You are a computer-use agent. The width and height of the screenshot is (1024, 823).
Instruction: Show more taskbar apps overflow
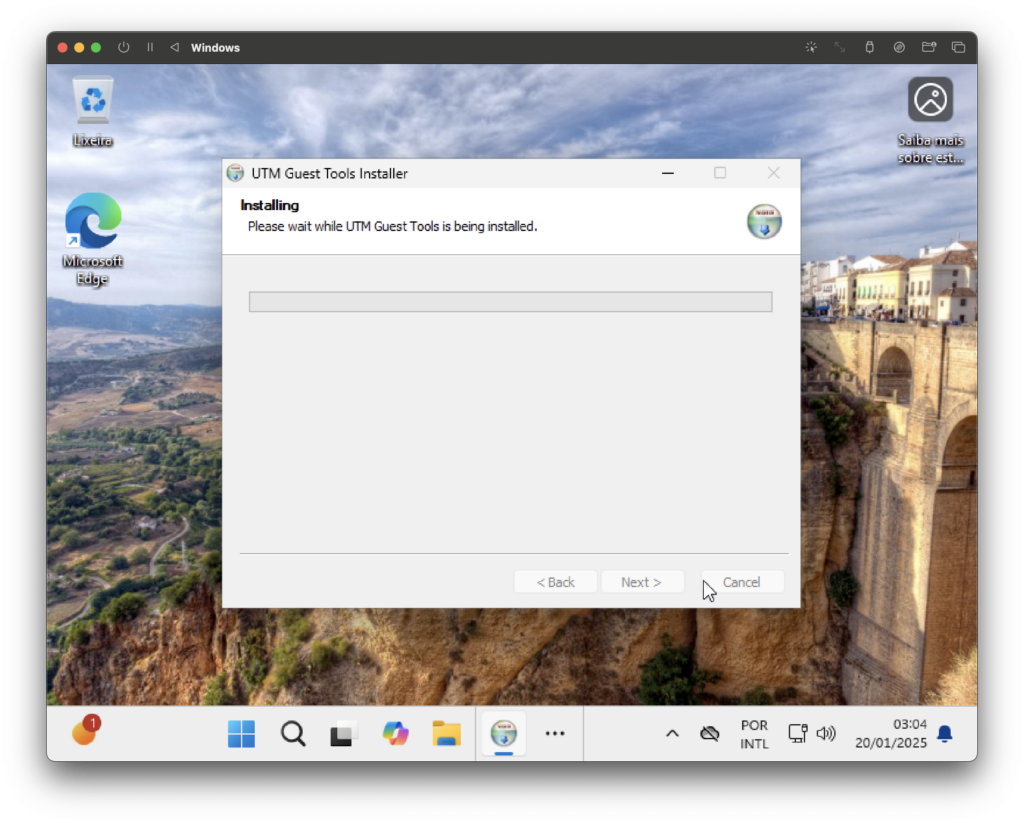554,734
